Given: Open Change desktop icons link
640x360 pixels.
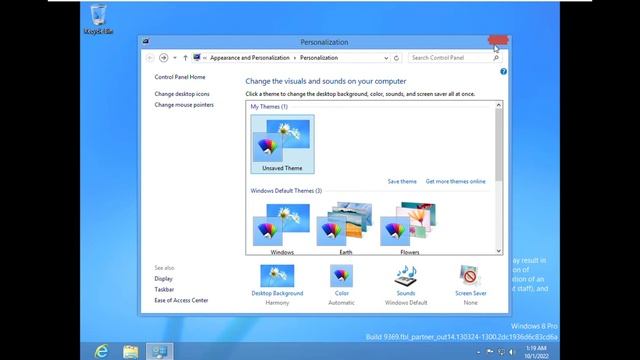Looking at the screenshot, I should point(182,94).
